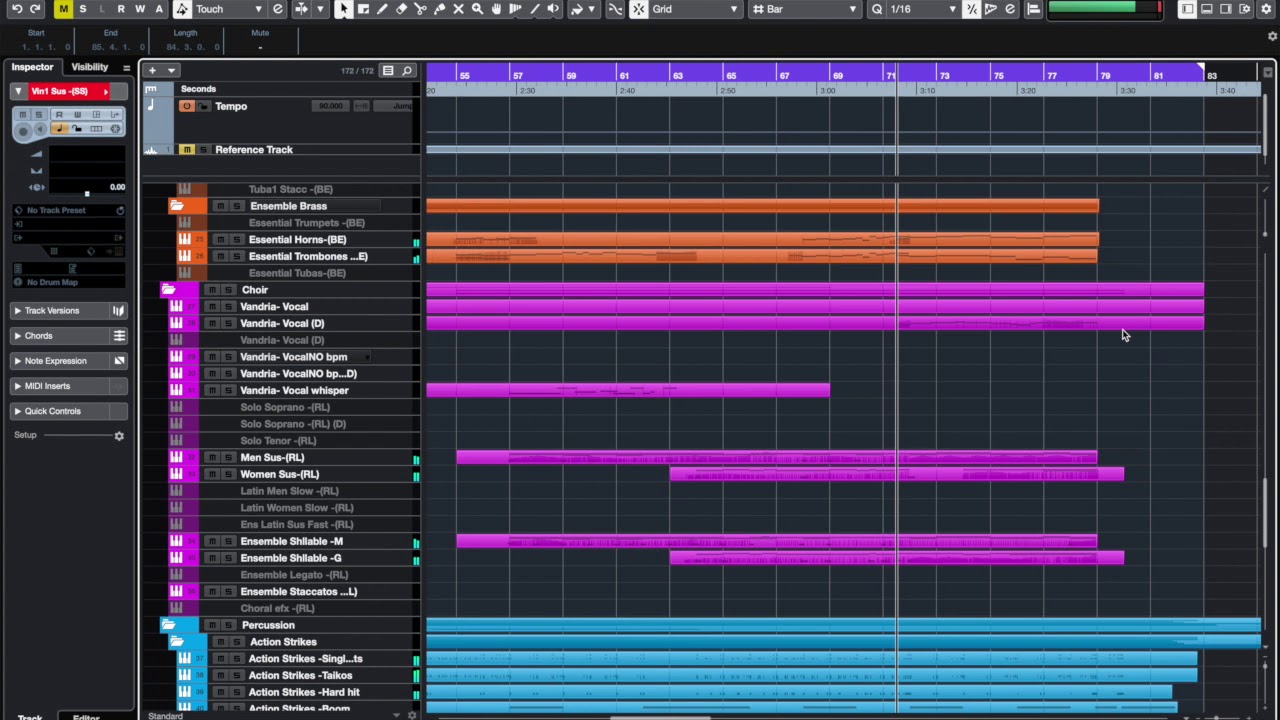Select the Men Sus-(RL) track
Viewport: 1280px width, 720px height.
tap(272, 457)
